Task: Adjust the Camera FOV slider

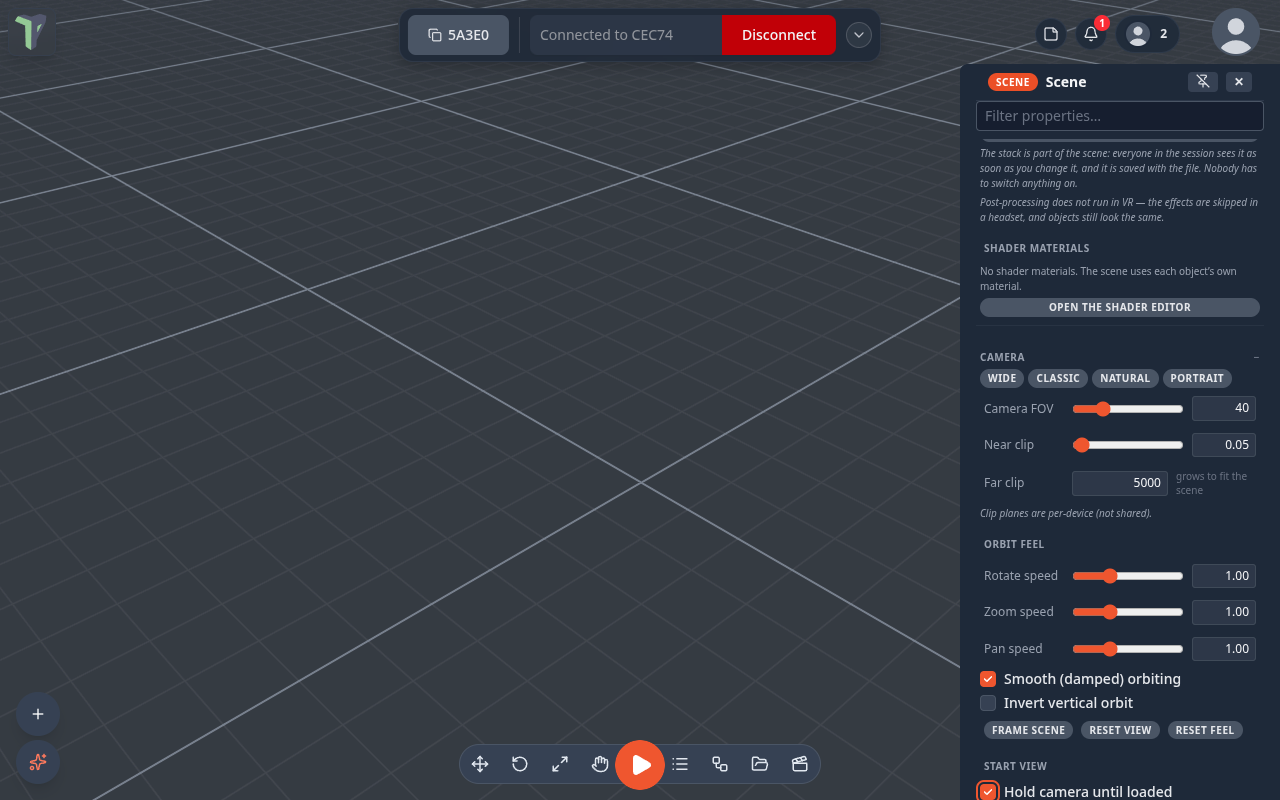Action: coord(1128,408)
